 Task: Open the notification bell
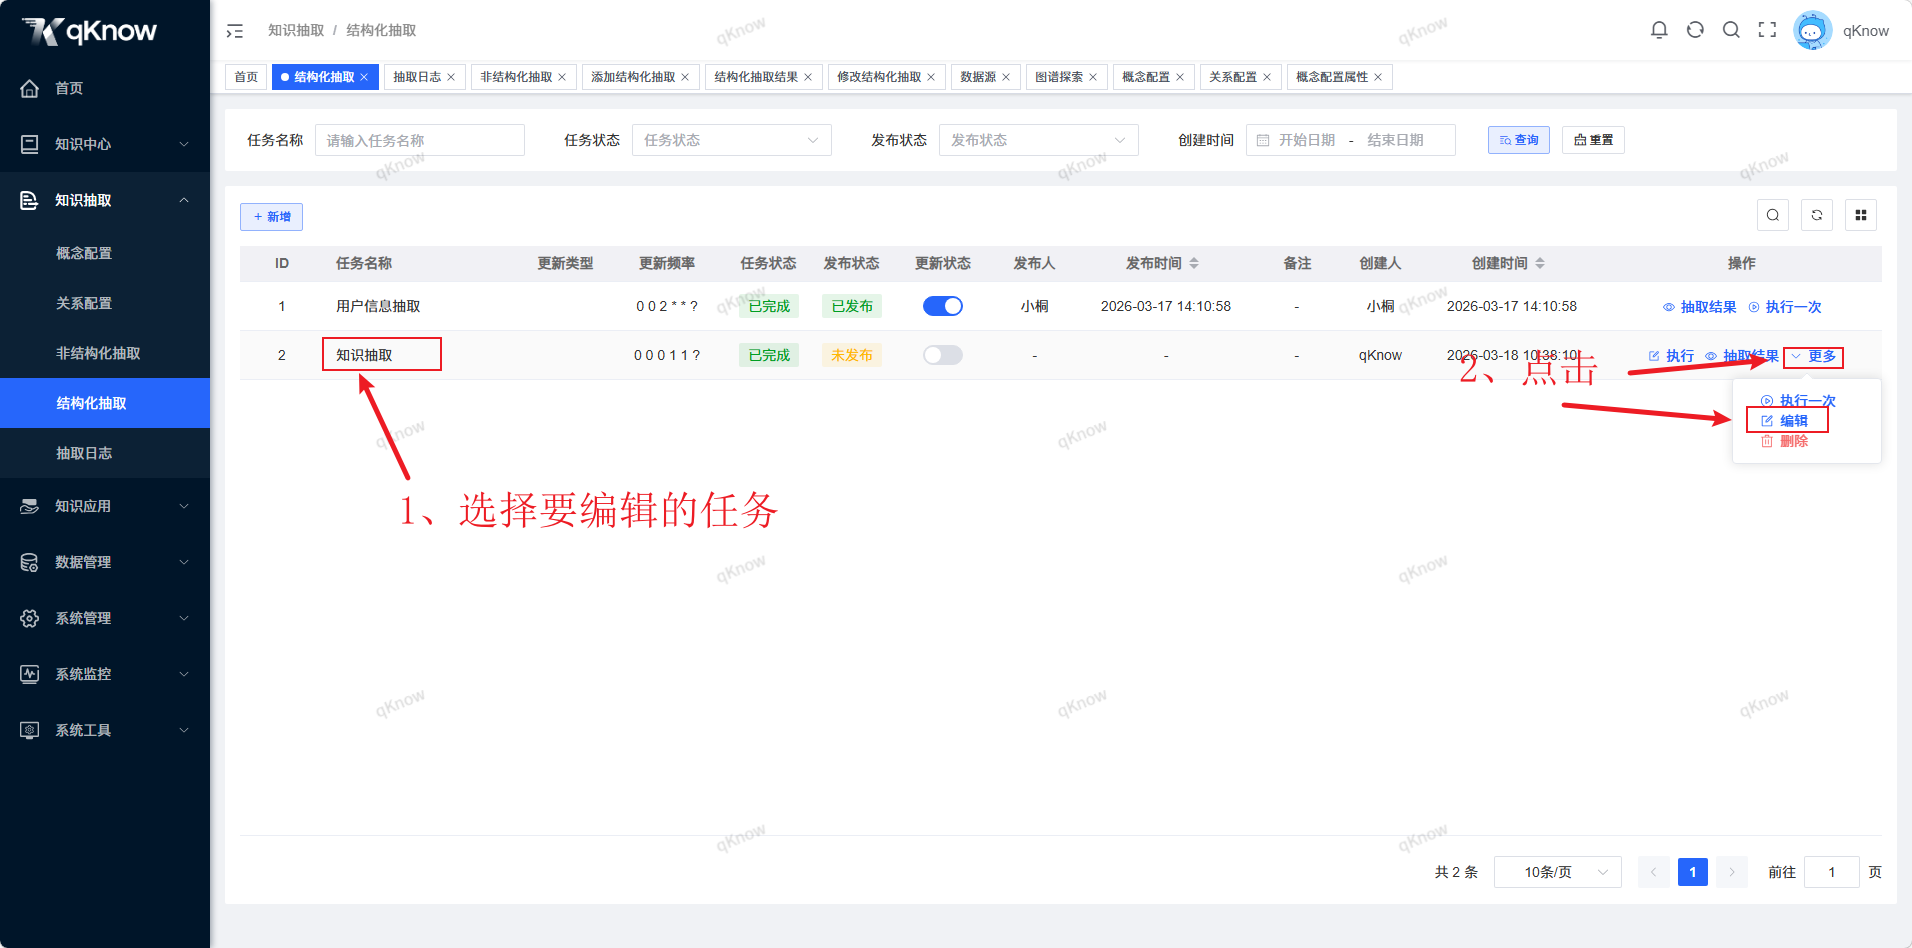[x=1659, y=30]
